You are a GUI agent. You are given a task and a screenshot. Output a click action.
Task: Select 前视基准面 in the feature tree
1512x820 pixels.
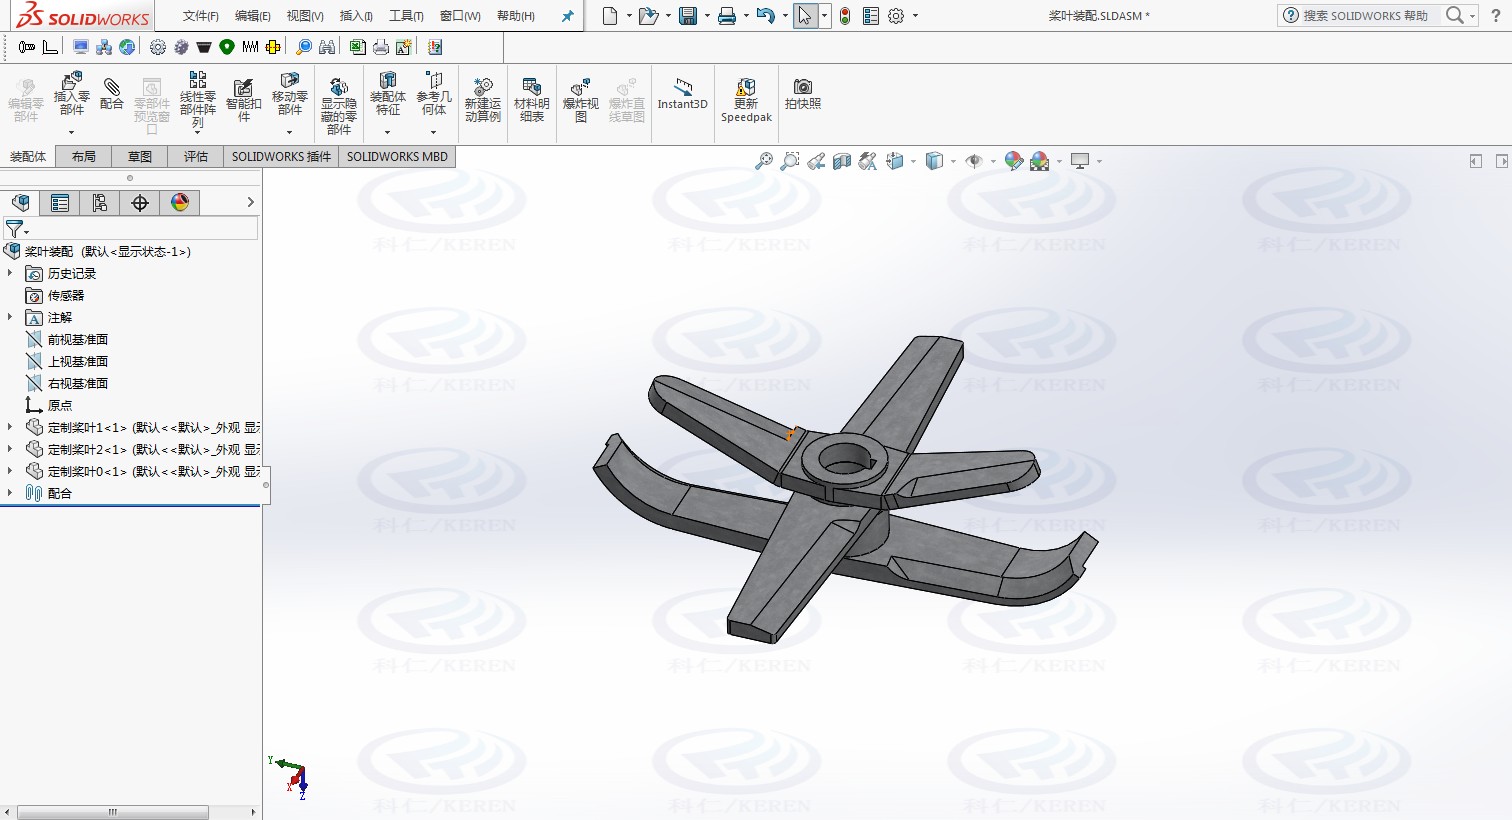(x=77, y=340)
